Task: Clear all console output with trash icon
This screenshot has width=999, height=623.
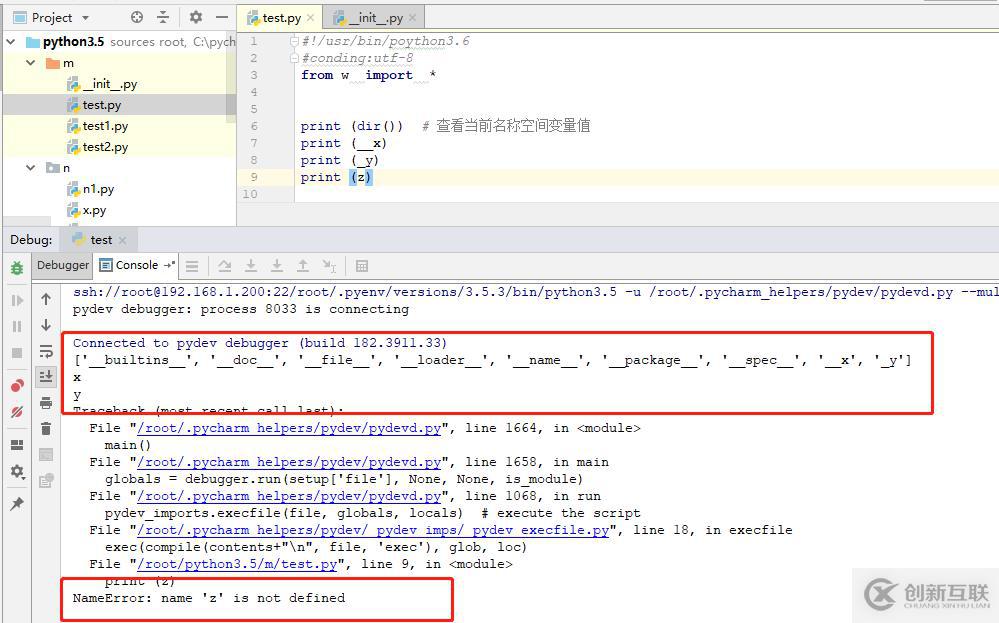Action: coord(46,429)
